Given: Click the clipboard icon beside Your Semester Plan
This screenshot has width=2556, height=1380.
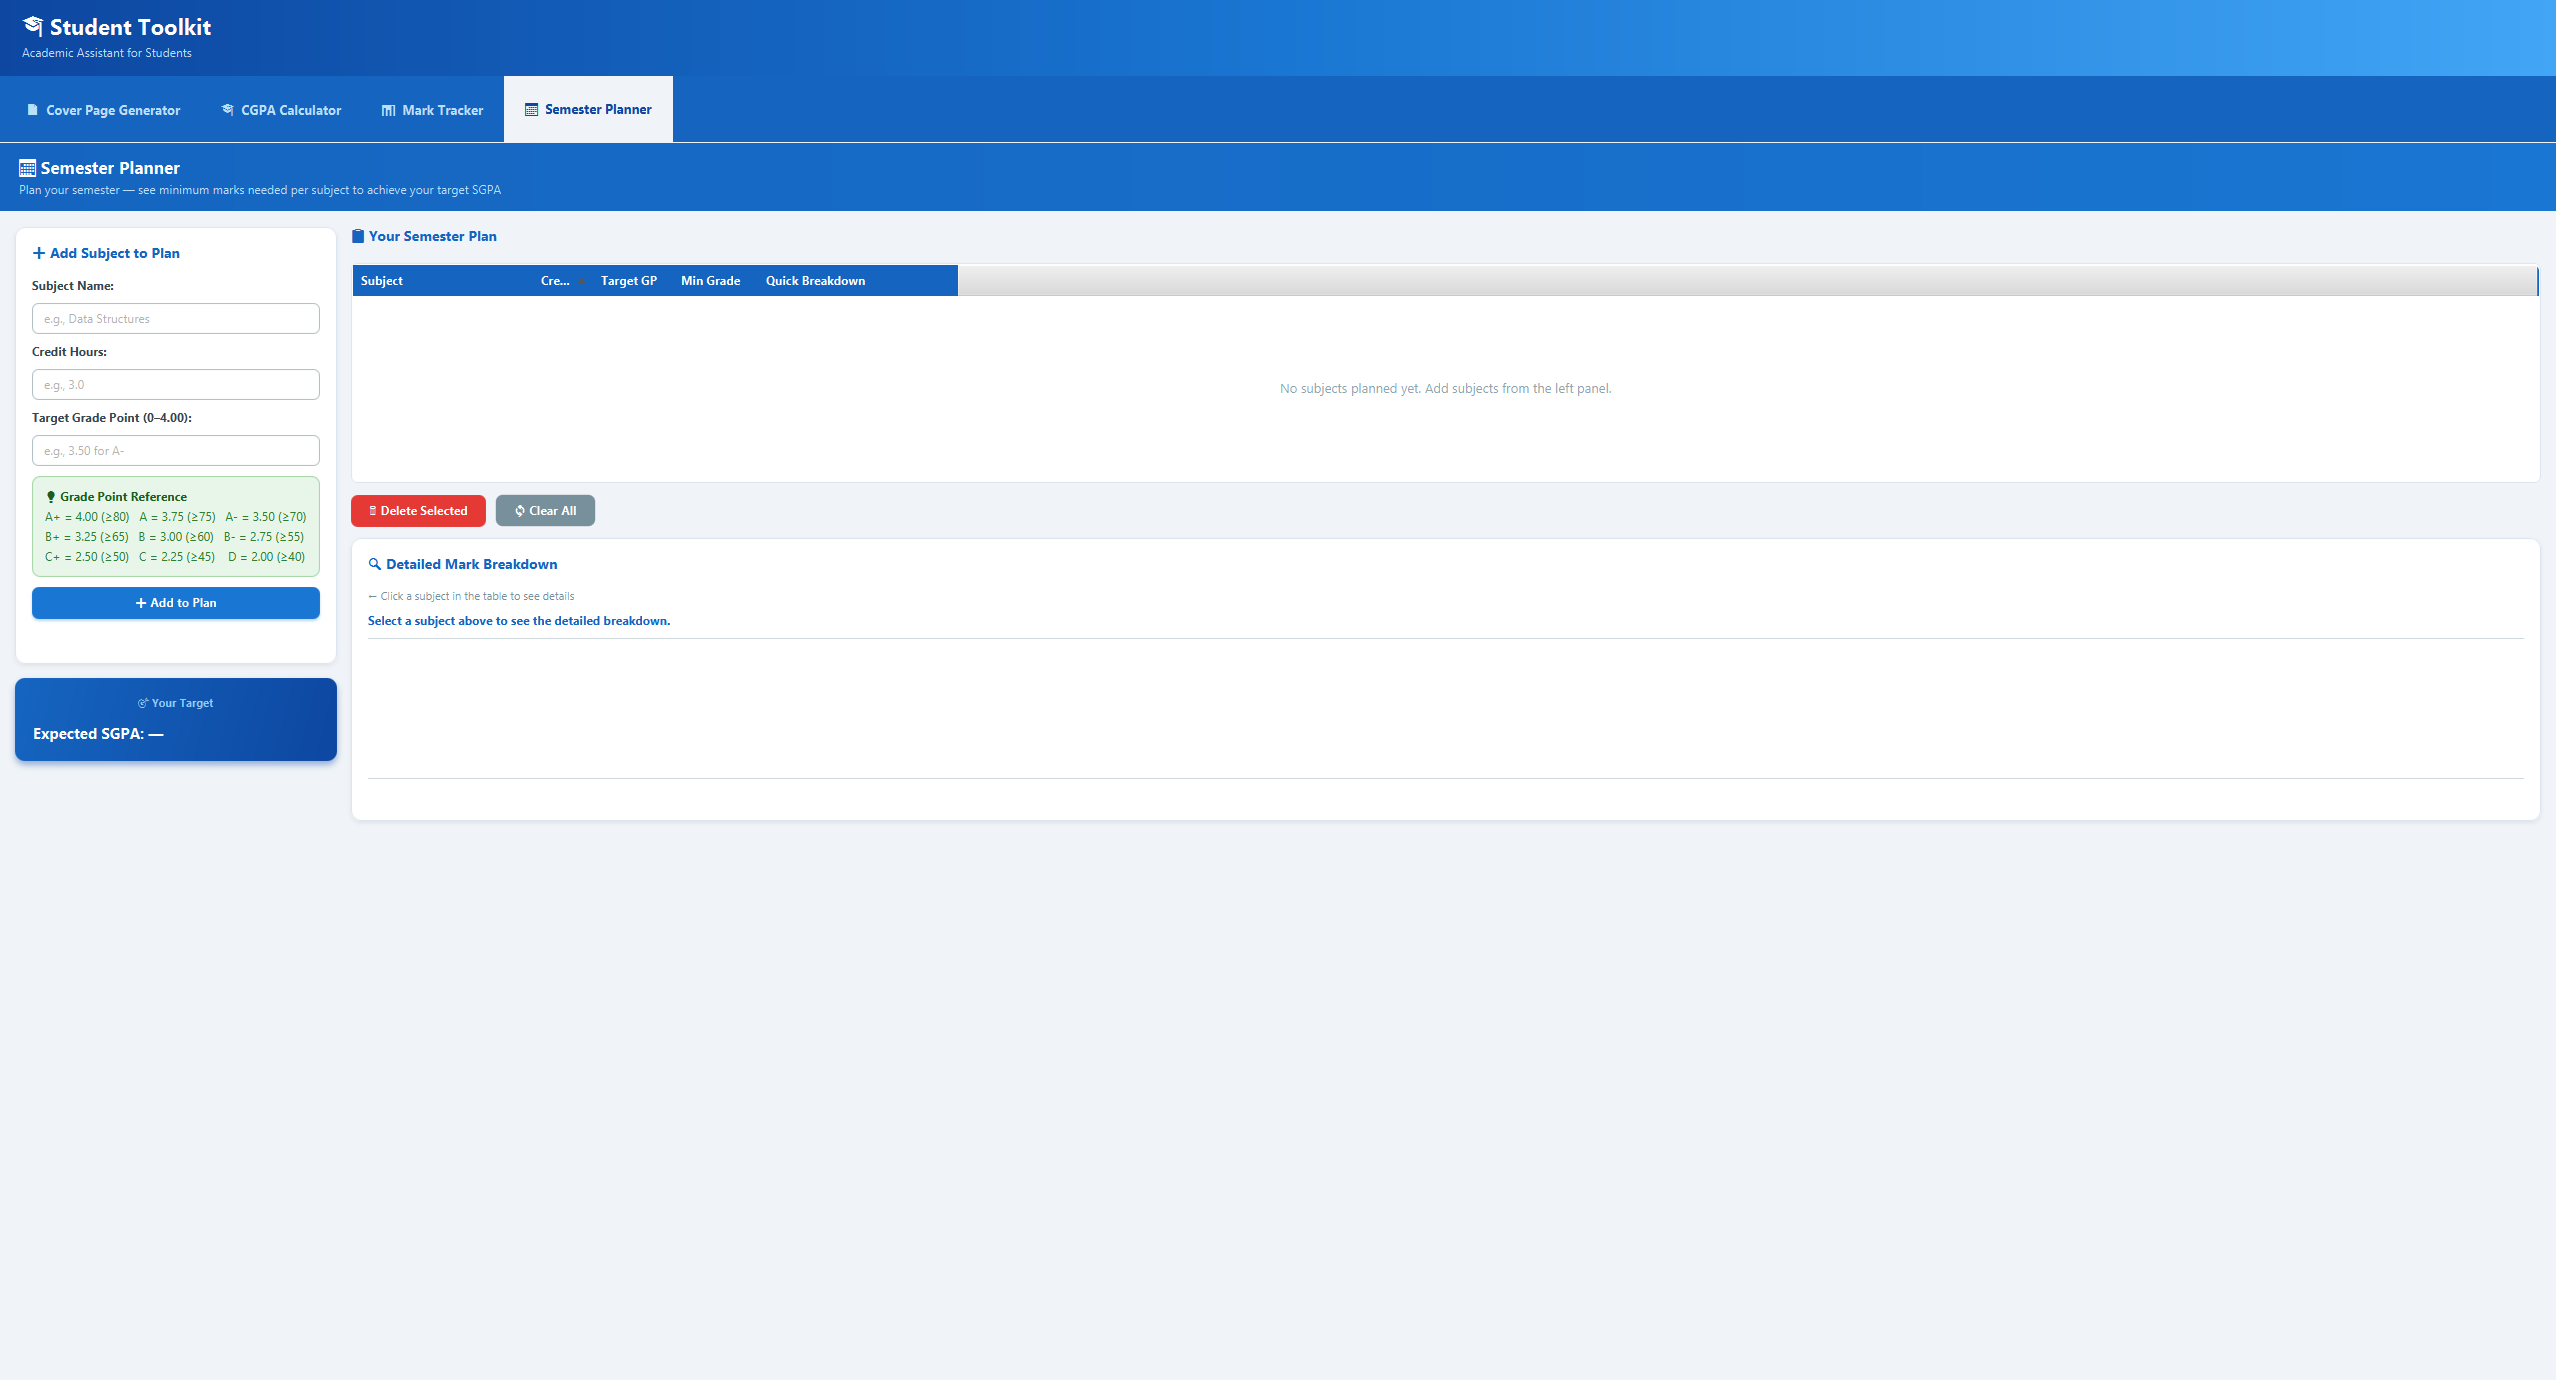Looking at the screenshot, I should (x=358, y=236).
